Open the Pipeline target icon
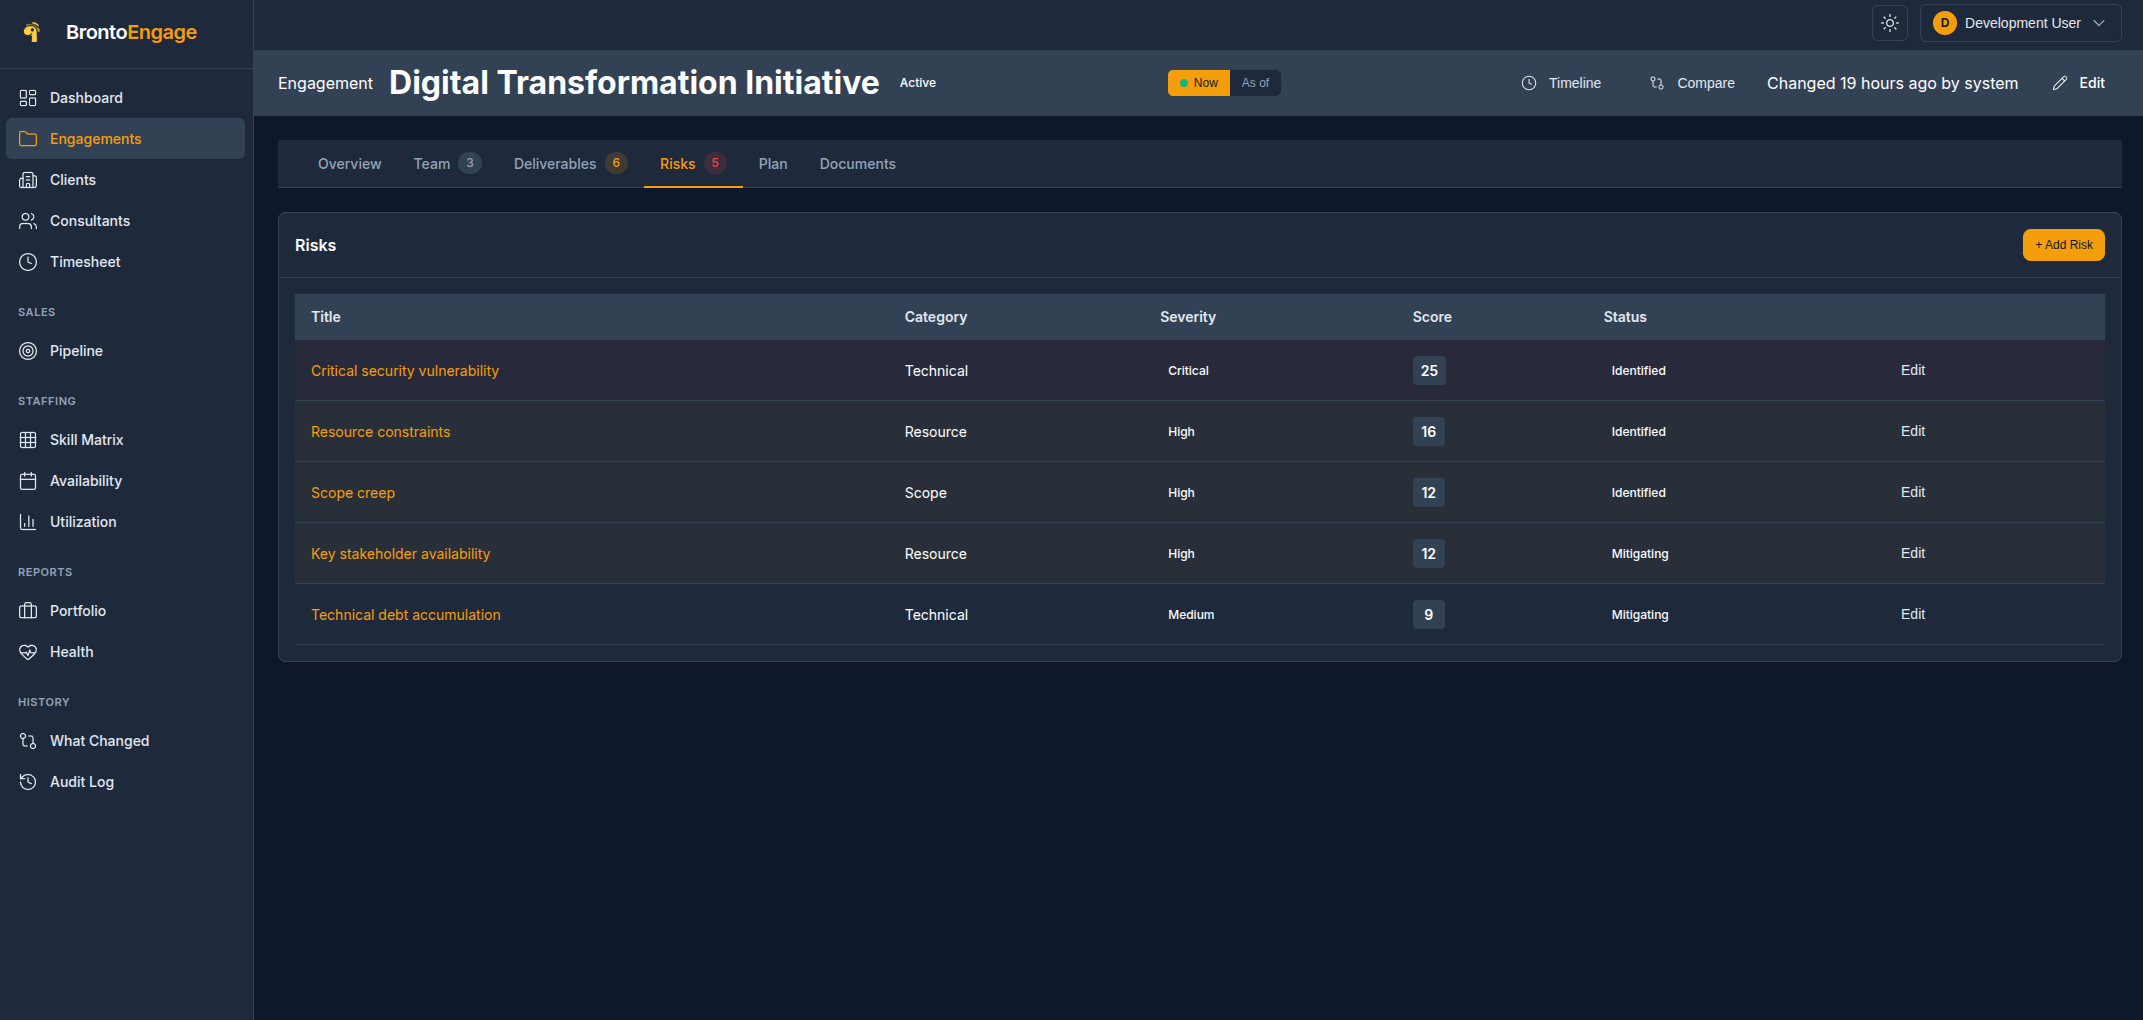The height and width of the screenshot is (1020, 2143). pos(28,350)
